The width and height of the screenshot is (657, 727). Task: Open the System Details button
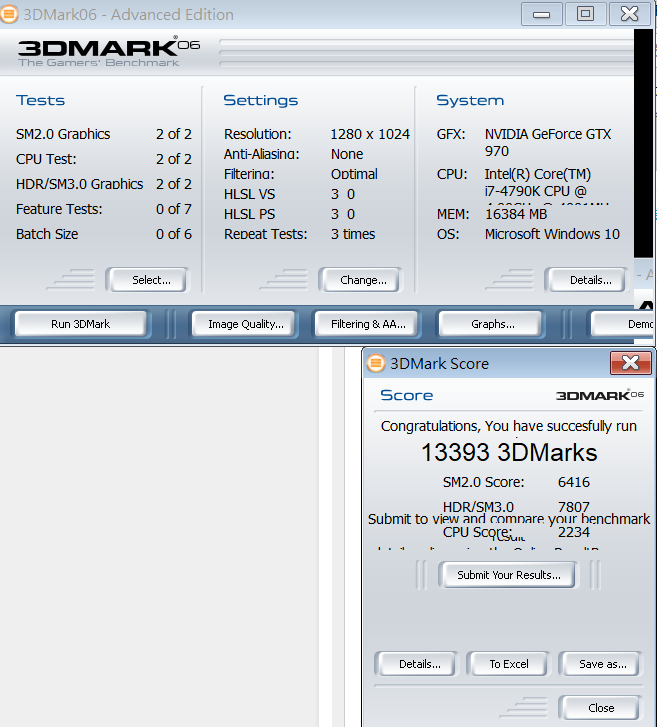point(587,280)
